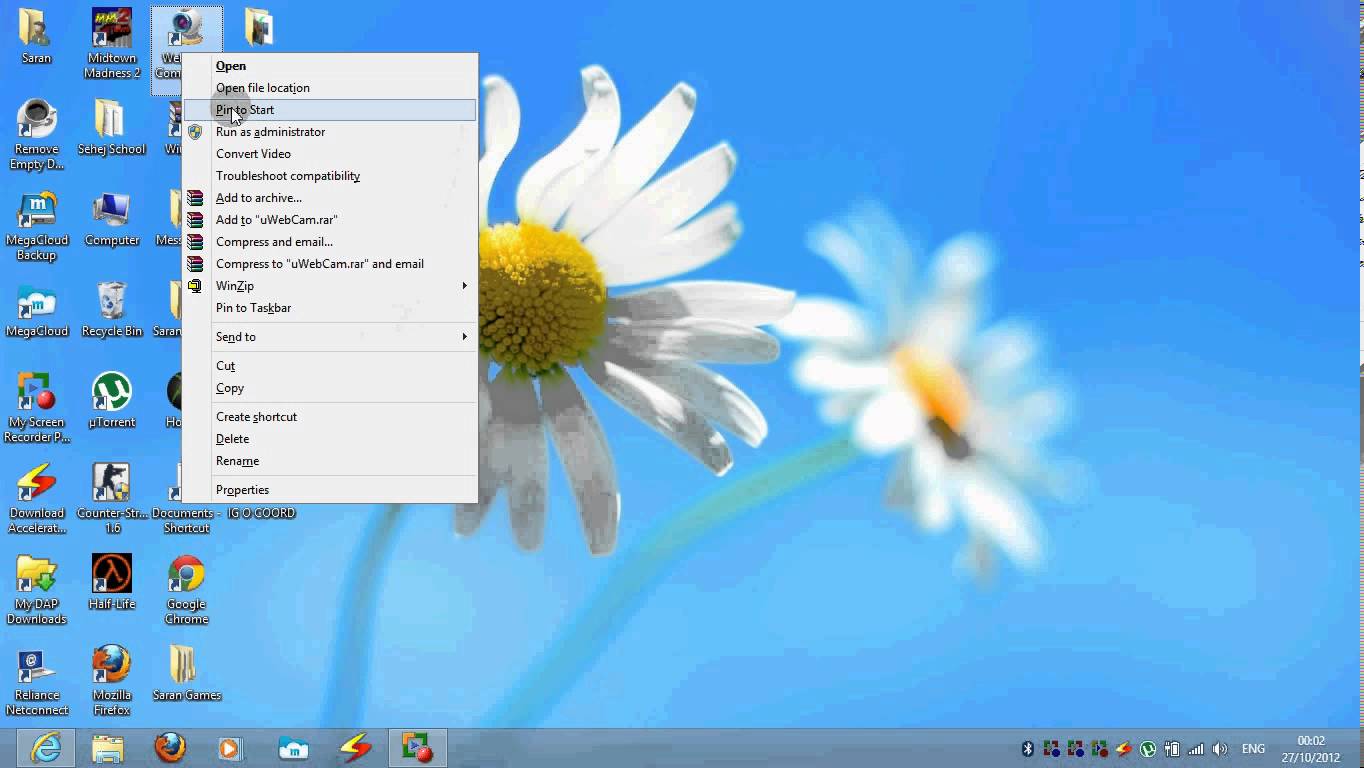Click Pin to Start

330,110
